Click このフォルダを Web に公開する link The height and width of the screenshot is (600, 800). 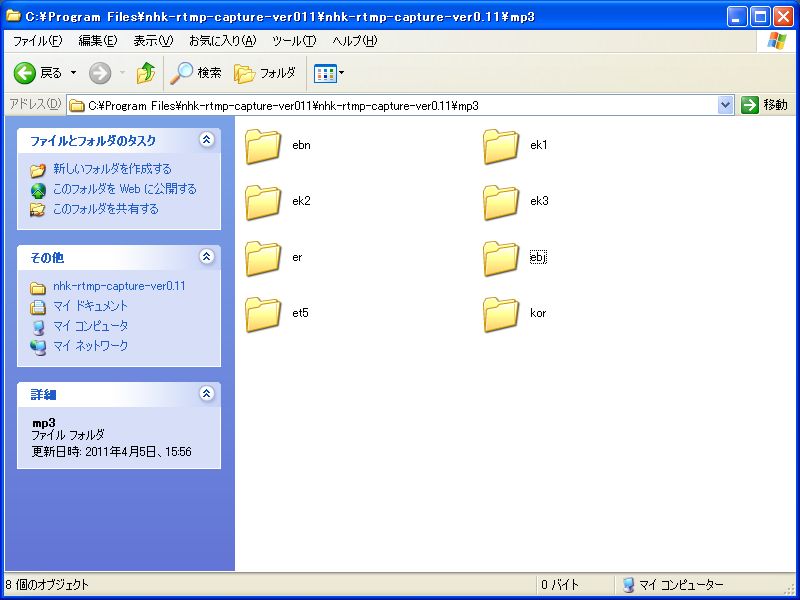pyautogui.click(x=124, y=189)
